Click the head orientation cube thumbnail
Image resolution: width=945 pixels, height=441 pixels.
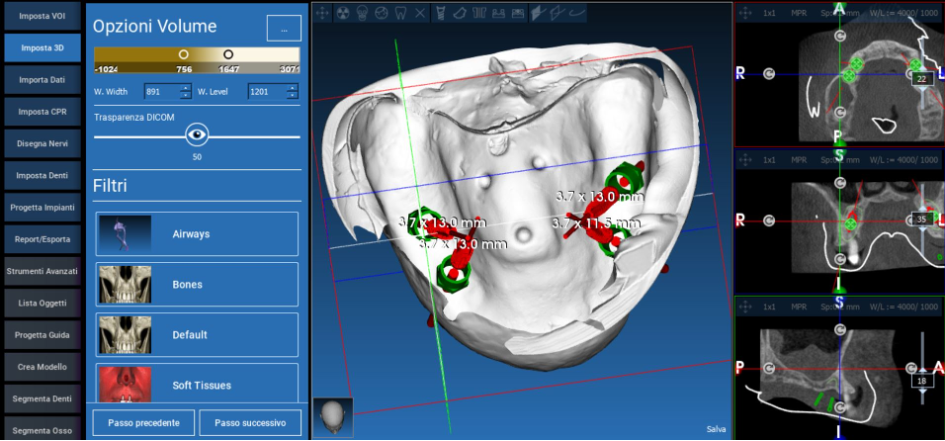pyautogui.click(x=333, y=417)
